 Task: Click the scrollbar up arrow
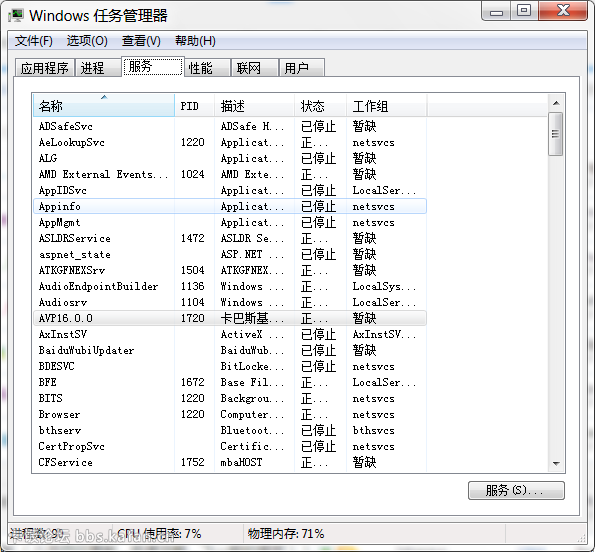click(556, 103)
